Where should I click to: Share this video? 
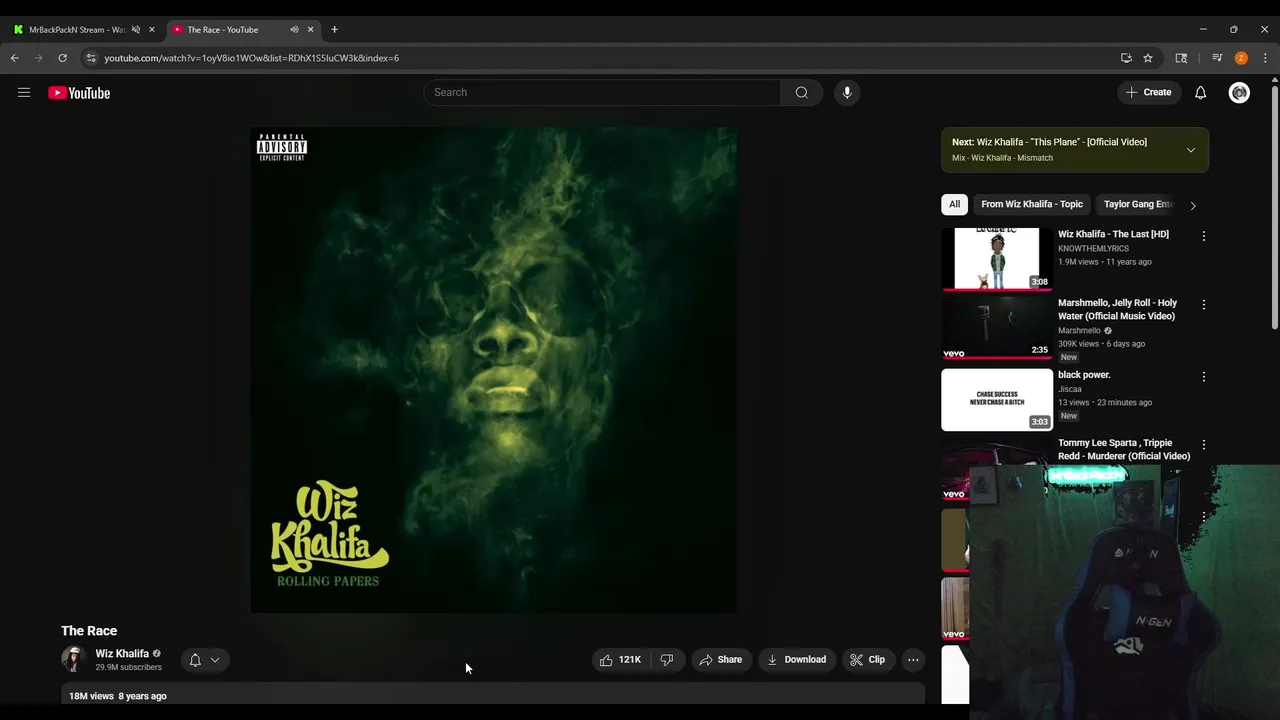click(720, 660)
